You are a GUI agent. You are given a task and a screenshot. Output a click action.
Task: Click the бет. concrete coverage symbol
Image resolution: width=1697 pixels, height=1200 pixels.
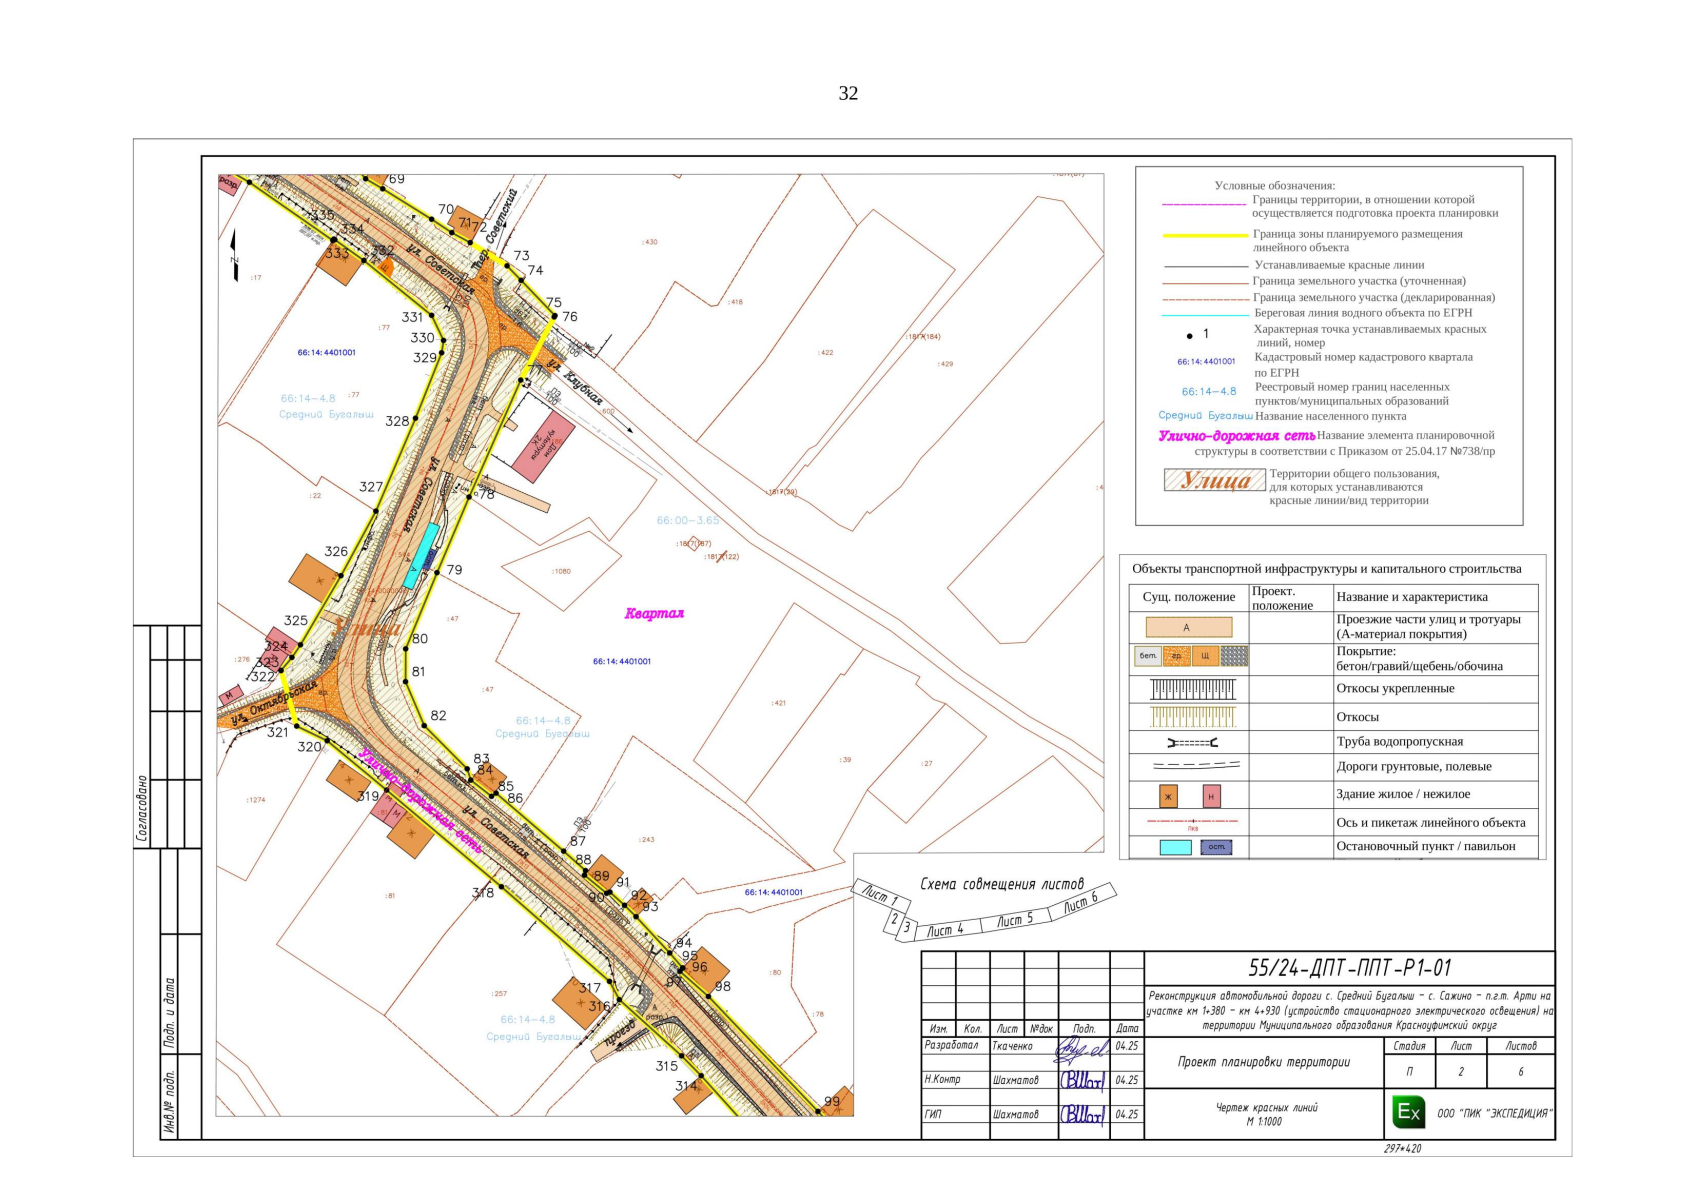tap(1148, 656)
